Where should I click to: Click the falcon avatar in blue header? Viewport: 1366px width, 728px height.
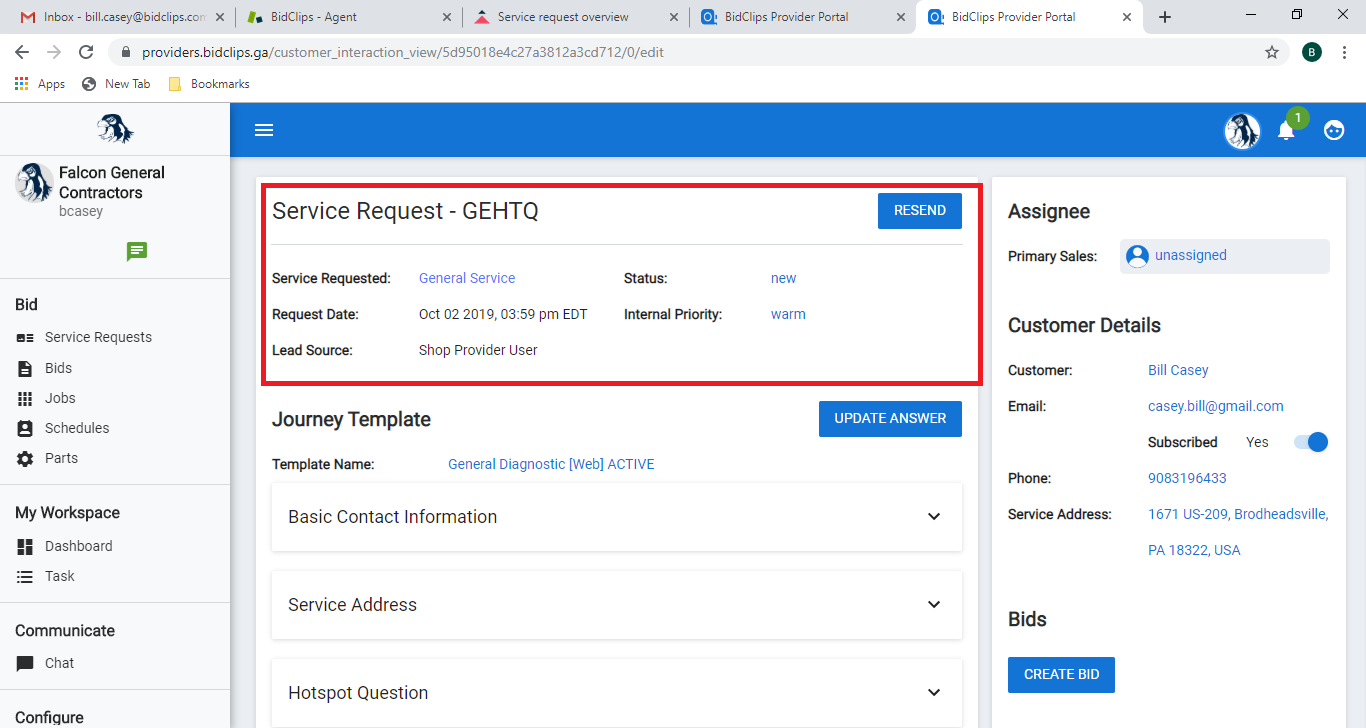coord(1242,131)
